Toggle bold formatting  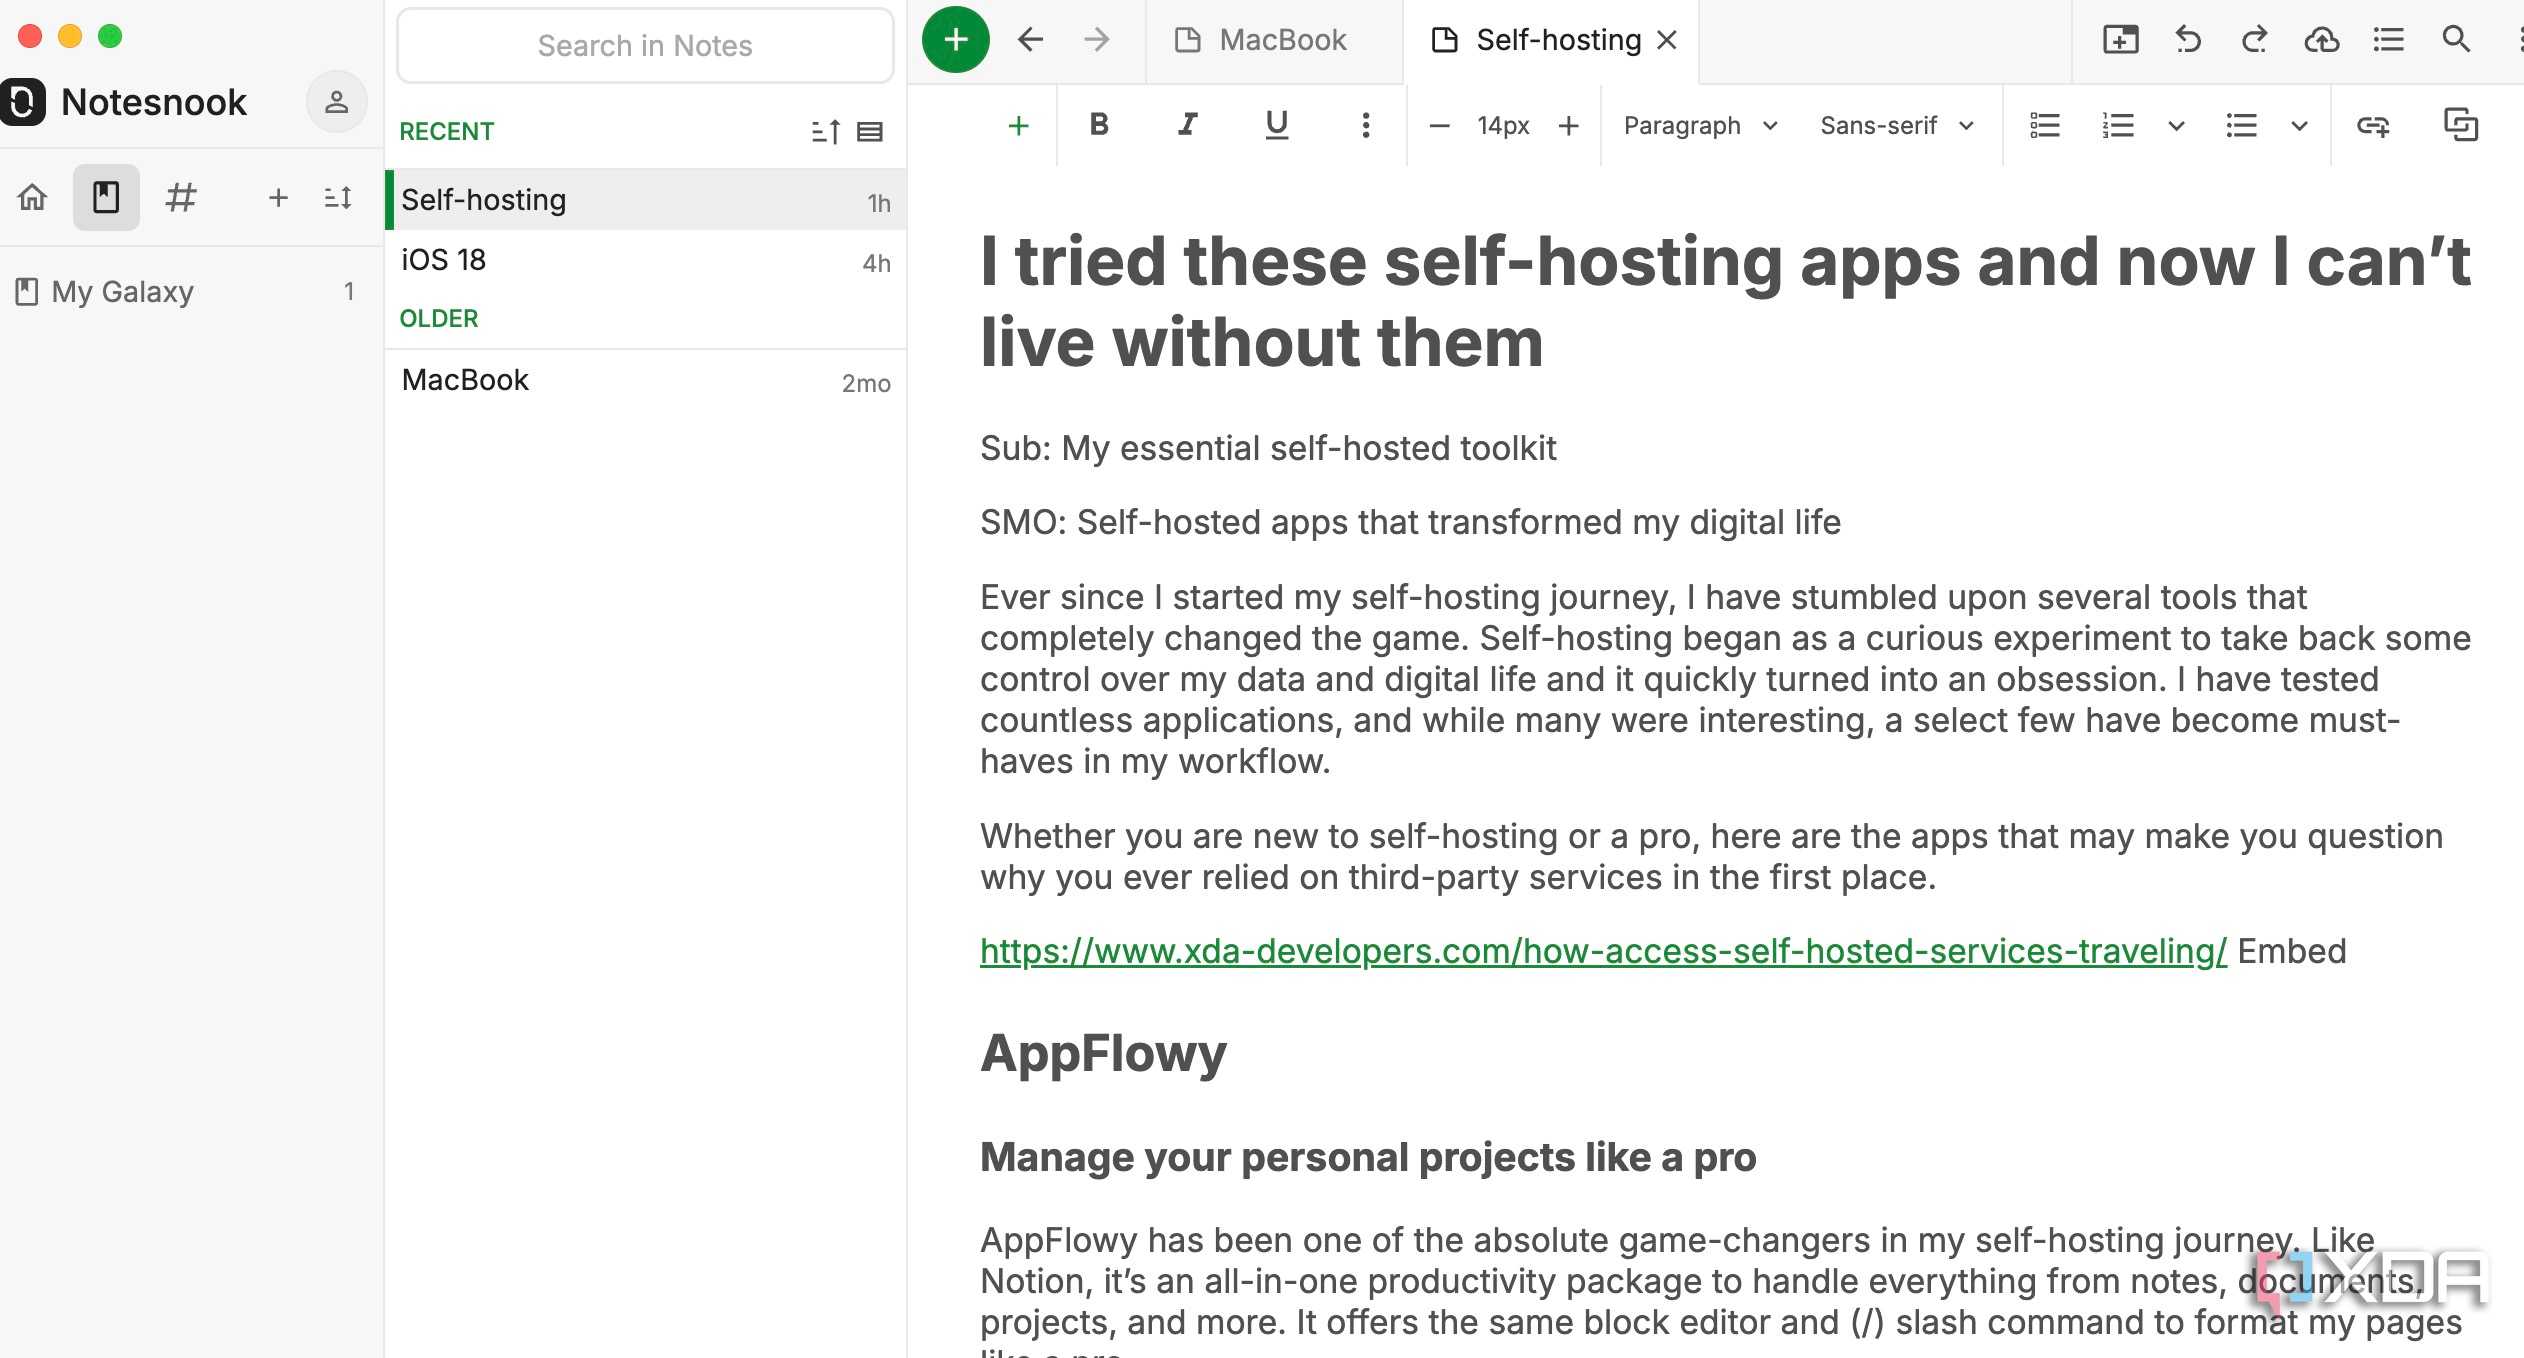[1099, 125]
